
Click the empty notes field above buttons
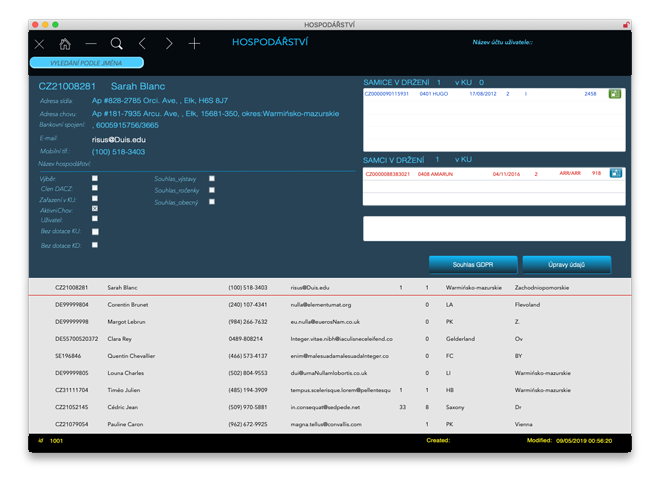494,229
